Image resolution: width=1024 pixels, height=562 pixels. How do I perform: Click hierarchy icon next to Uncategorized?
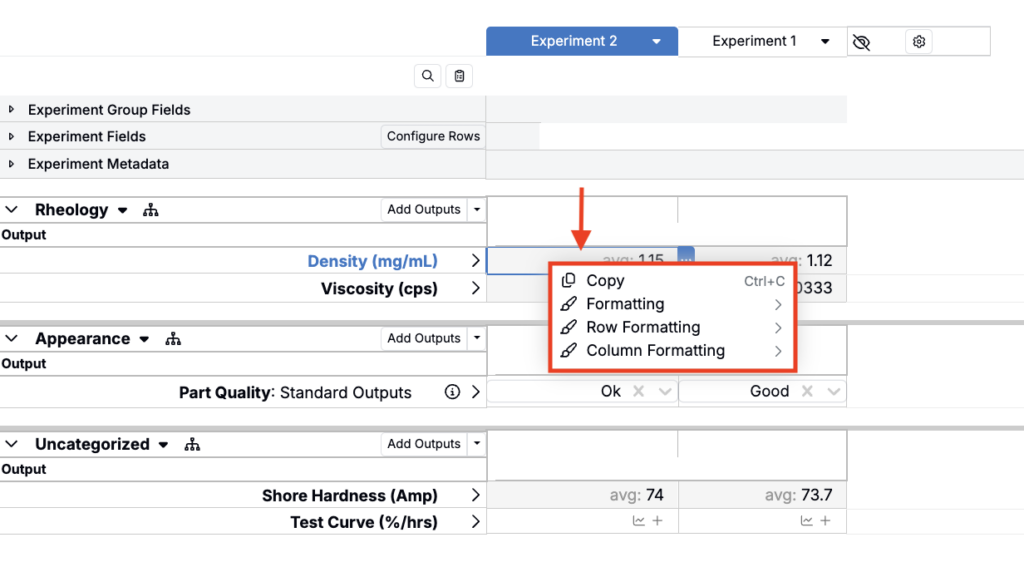pyautogui.click(x=192, y=445)
